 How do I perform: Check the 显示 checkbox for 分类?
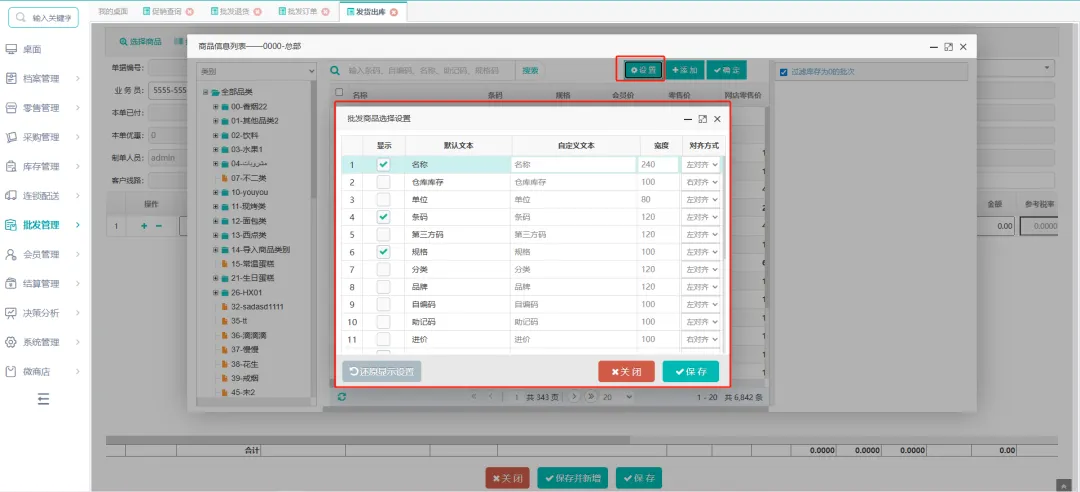click(384, 269)
